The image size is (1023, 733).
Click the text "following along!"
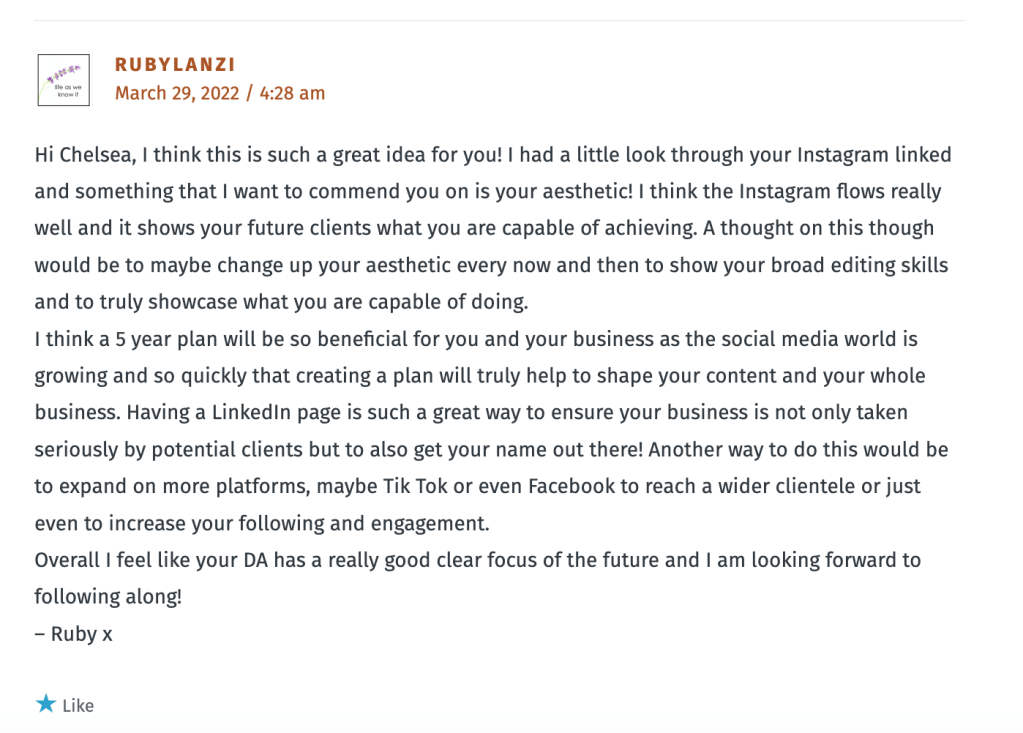click(108, 597)
